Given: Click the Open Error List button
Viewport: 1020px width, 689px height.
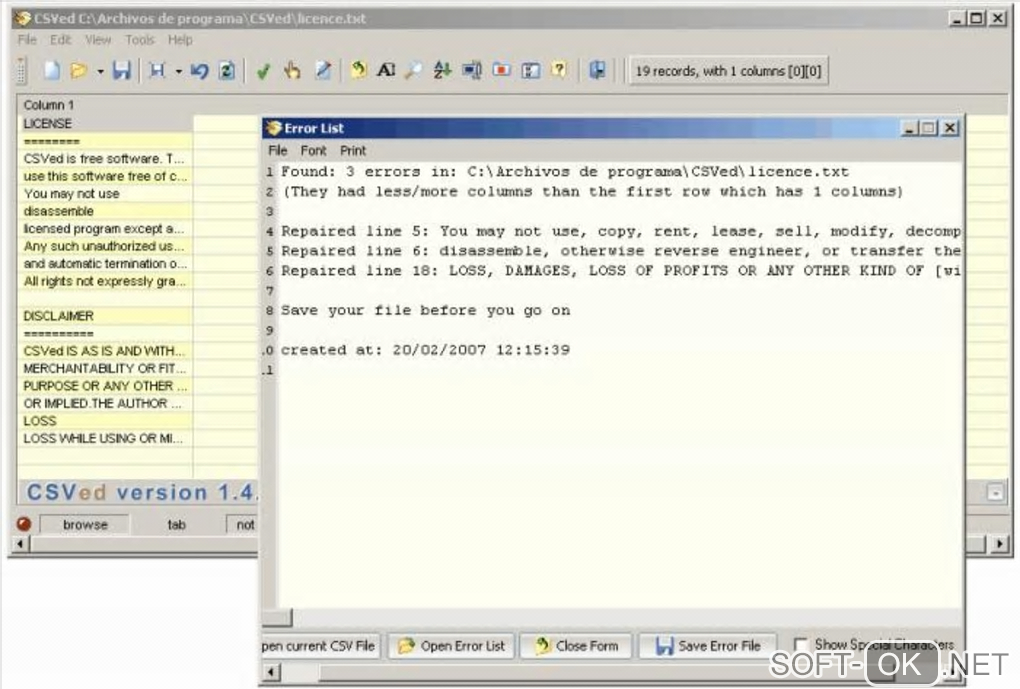Looking at the screenshot, I should pyautogui.click(x=452, y=646).
